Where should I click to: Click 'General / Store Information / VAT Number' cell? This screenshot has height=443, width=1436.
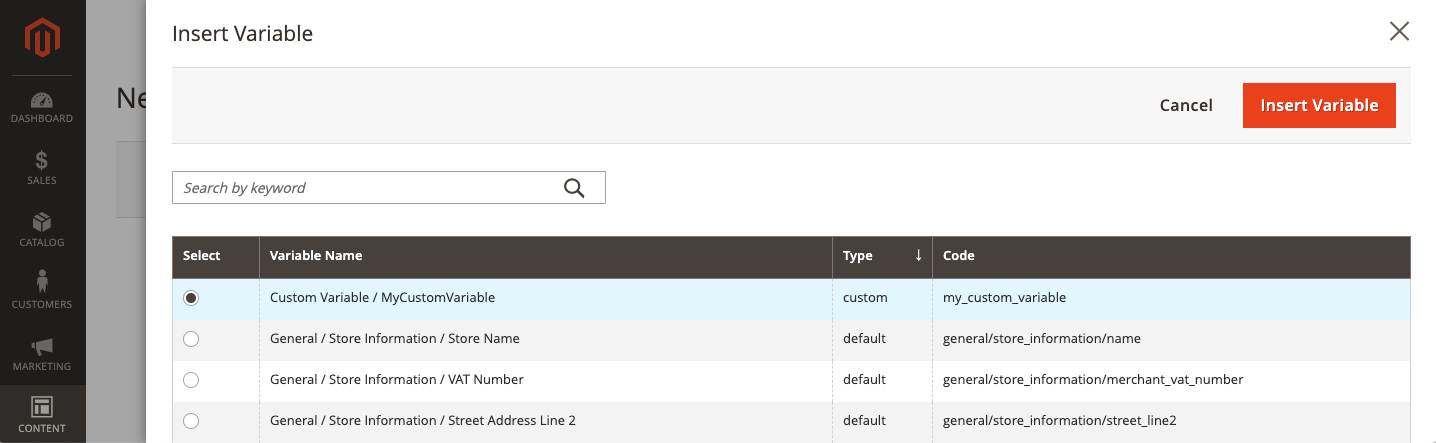pos(546,380)
